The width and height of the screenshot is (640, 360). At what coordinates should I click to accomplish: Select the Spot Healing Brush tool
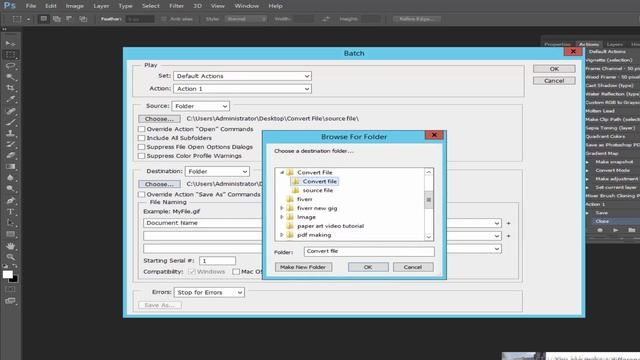[x=10, y=111]
